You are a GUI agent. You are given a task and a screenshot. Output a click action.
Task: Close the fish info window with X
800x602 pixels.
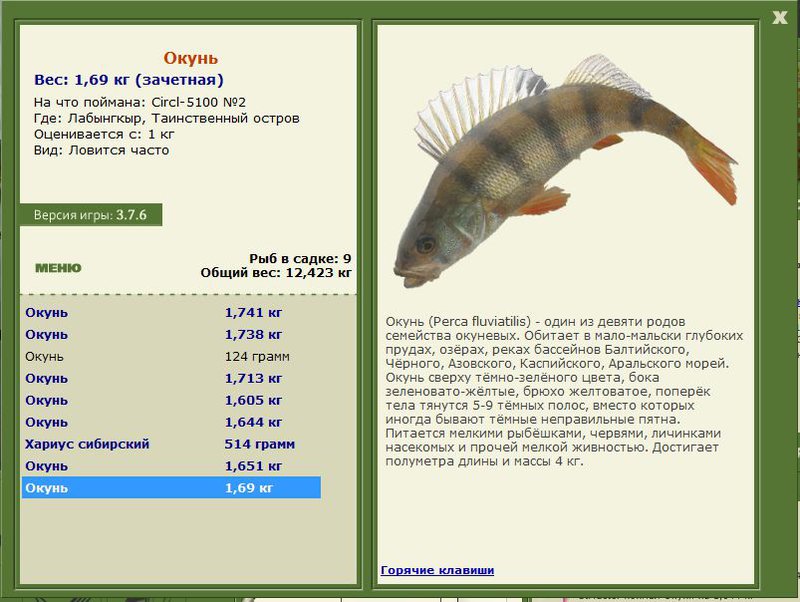point(780,17)
